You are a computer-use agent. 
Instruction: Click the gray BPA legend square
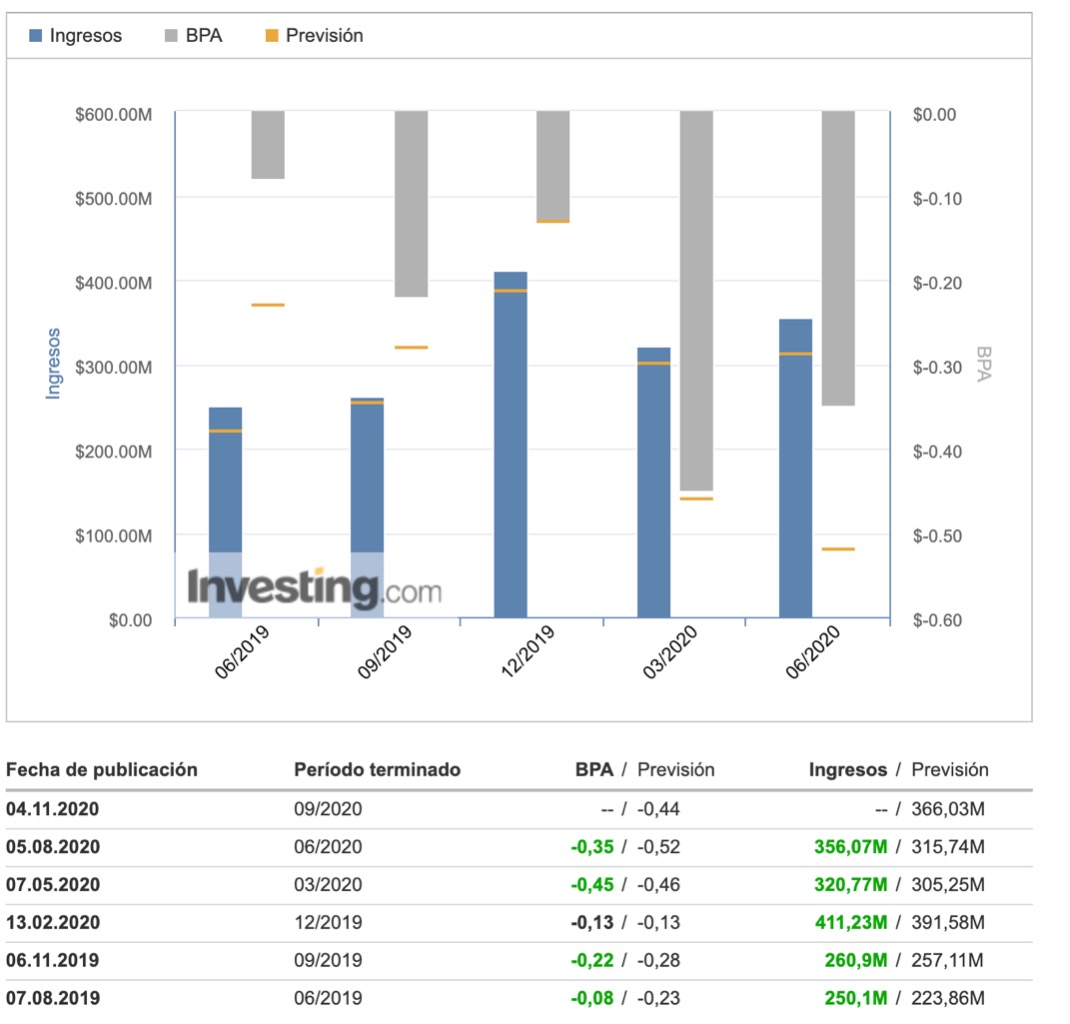click(170, 36)
